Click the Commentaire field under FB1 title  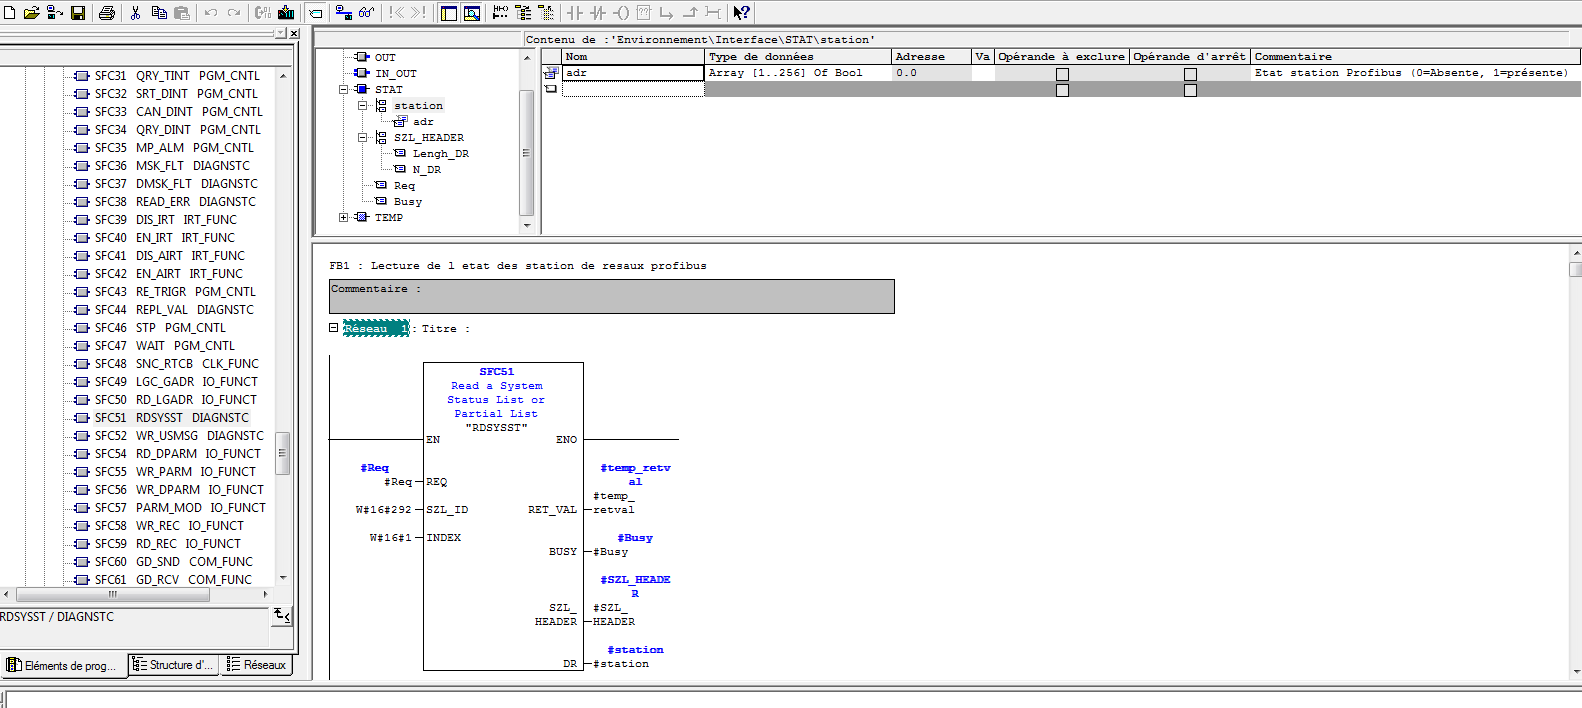pyautogui.click(x=611, y=297)
